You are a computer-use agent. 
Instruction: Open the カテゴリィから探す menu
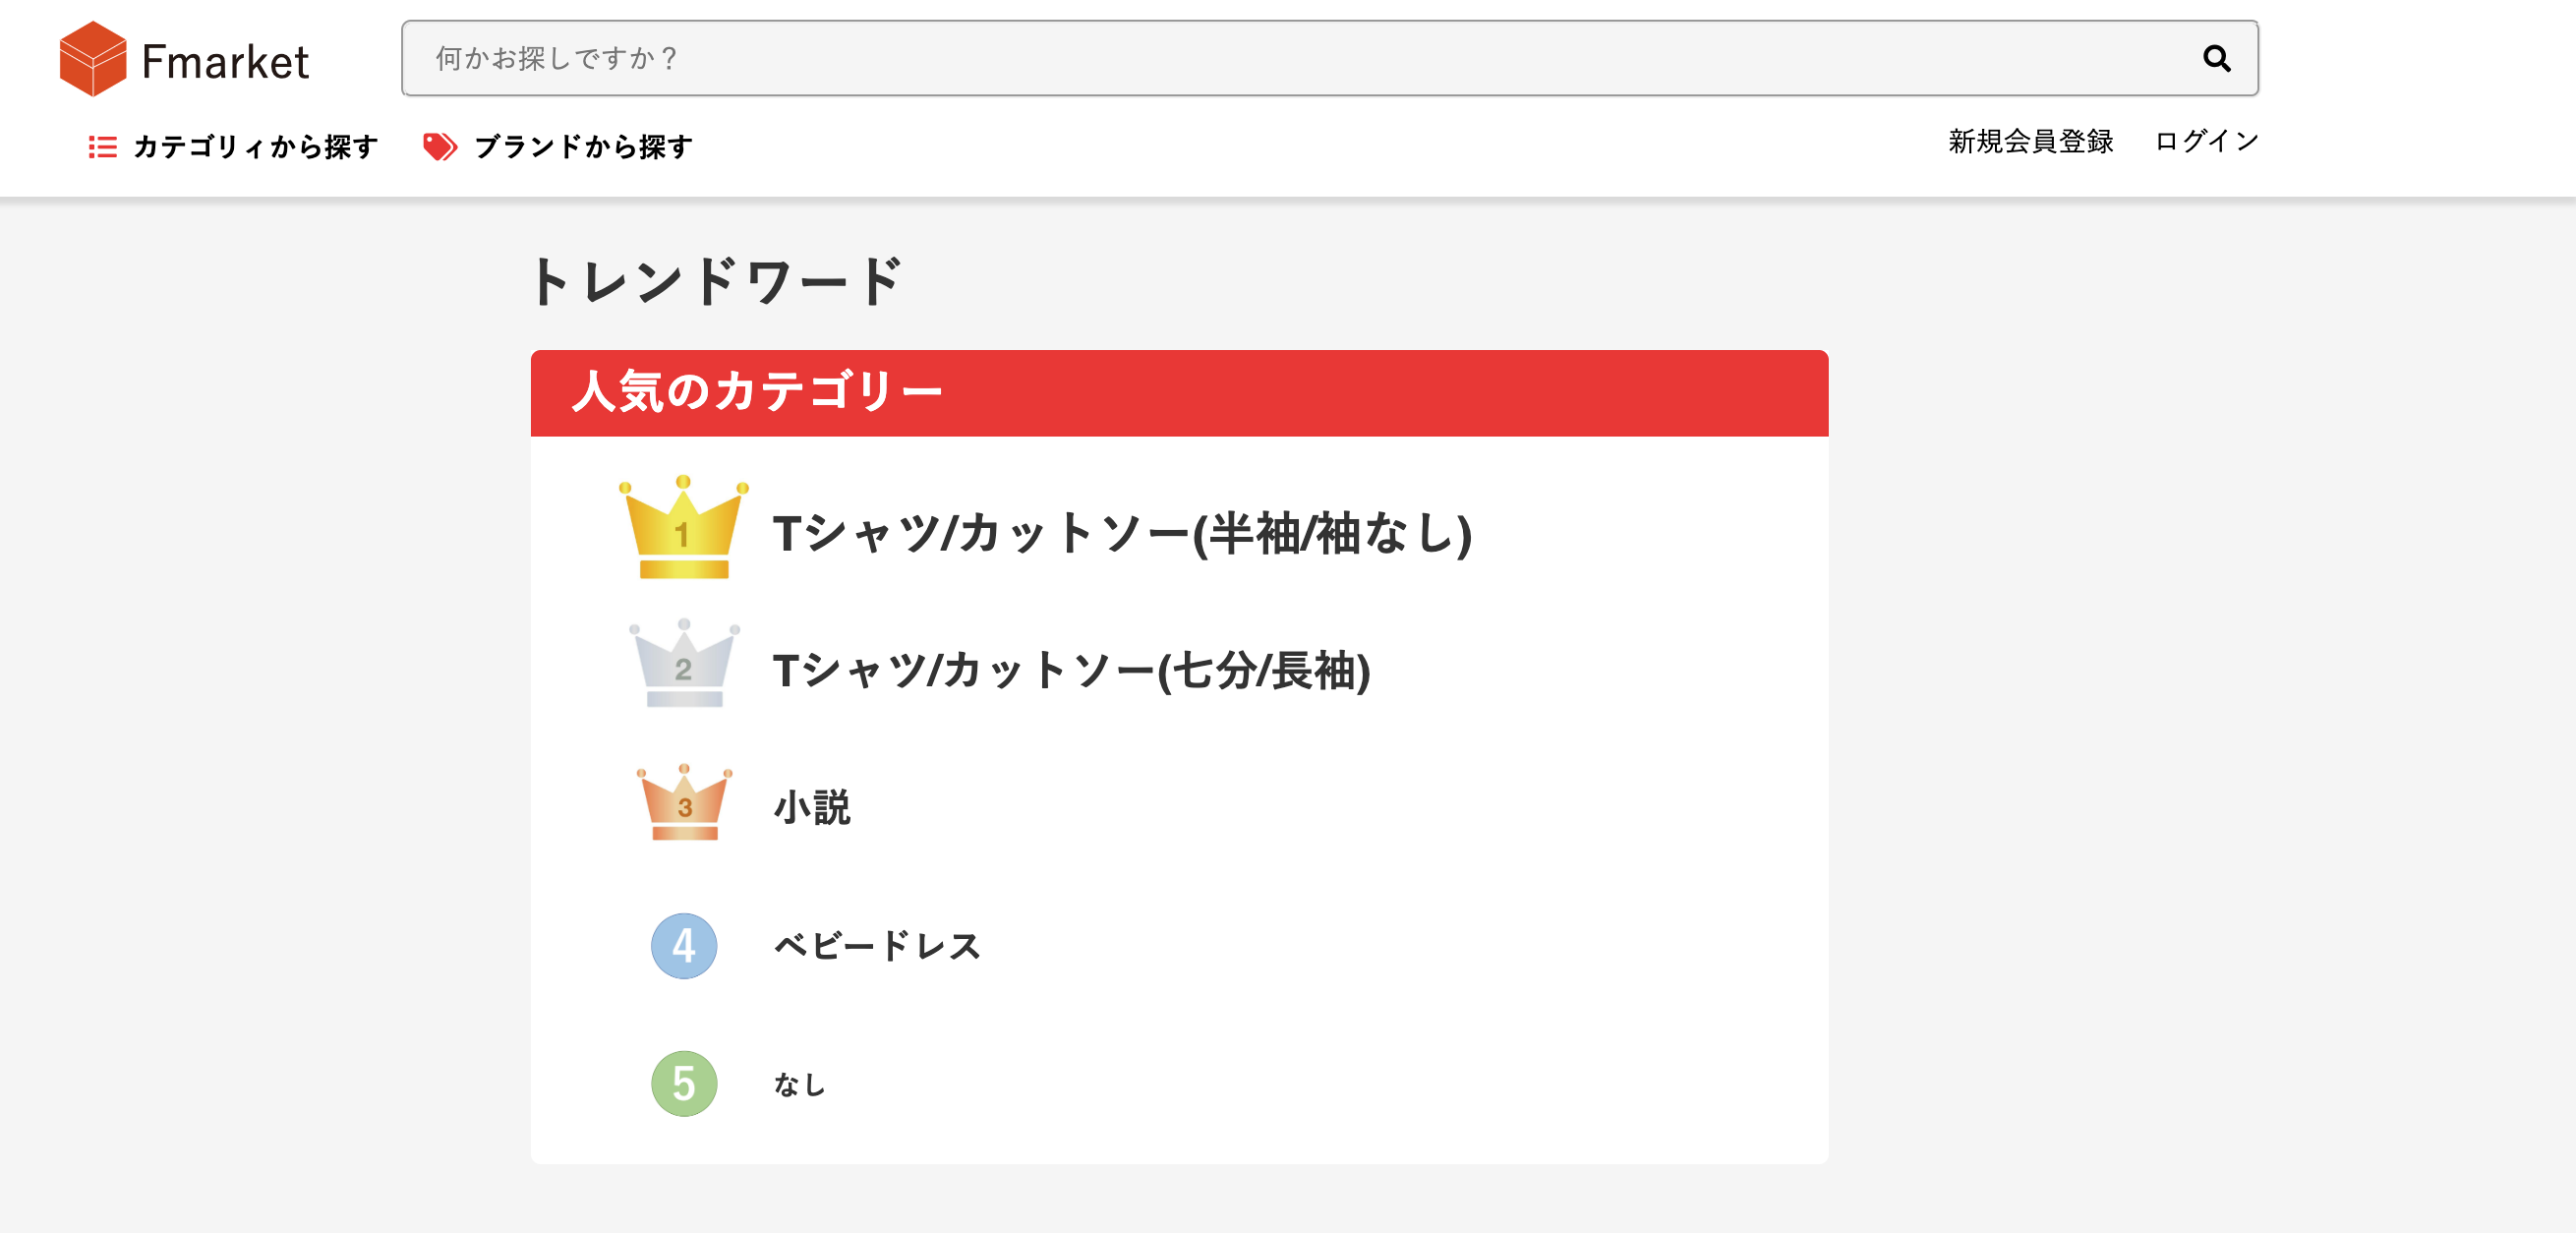(256, 147)
